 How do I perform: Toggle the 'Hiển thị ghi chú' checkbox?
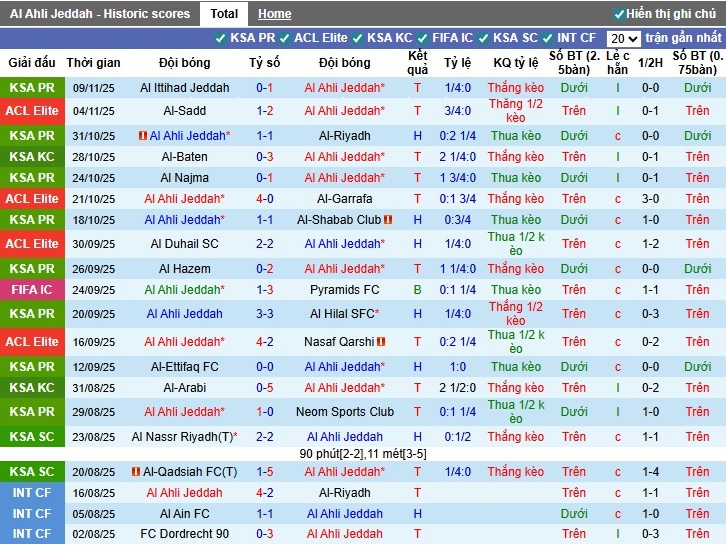click(619, 14)
